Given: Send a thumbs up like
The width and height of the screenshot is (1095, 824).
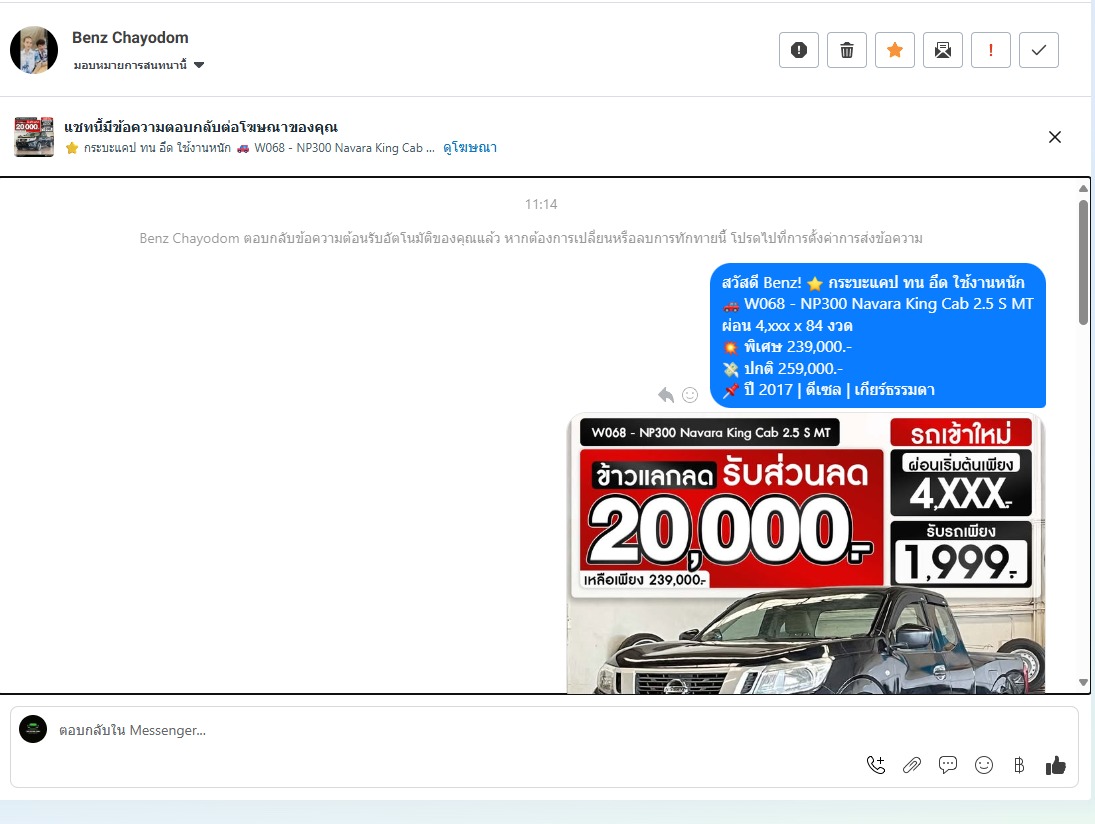Looking at the screenshot, I should (1055, 765).
